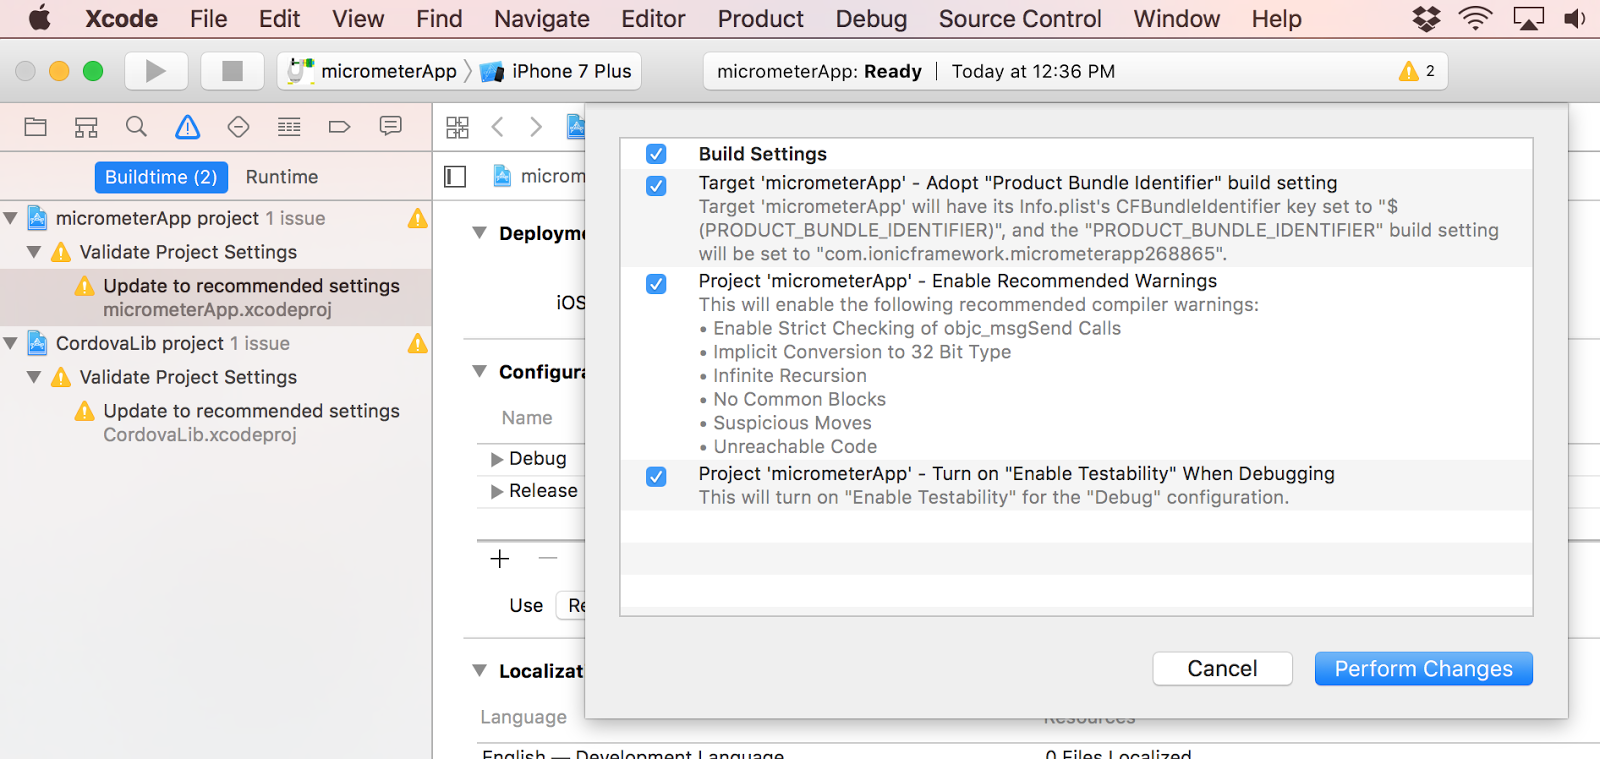Toggle the project and targets list sidebar
The height and width of the screenshot is (759, 1600).
pyautogui.click(x=455, y=177)
